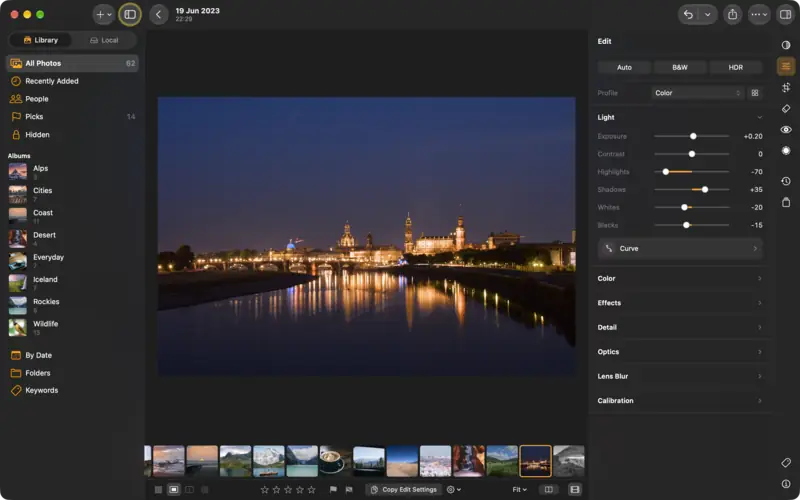
Task: Expand the Effects section
Action: click(x=680, y=303)
